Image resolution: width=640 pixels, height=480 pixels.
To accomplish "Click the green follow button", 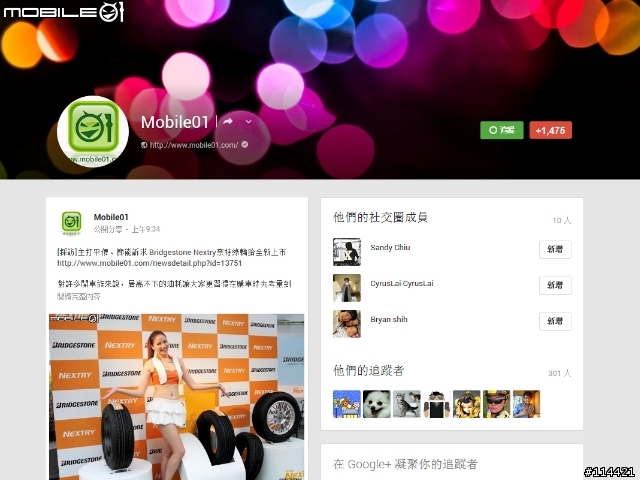I will tap(502, 130).
